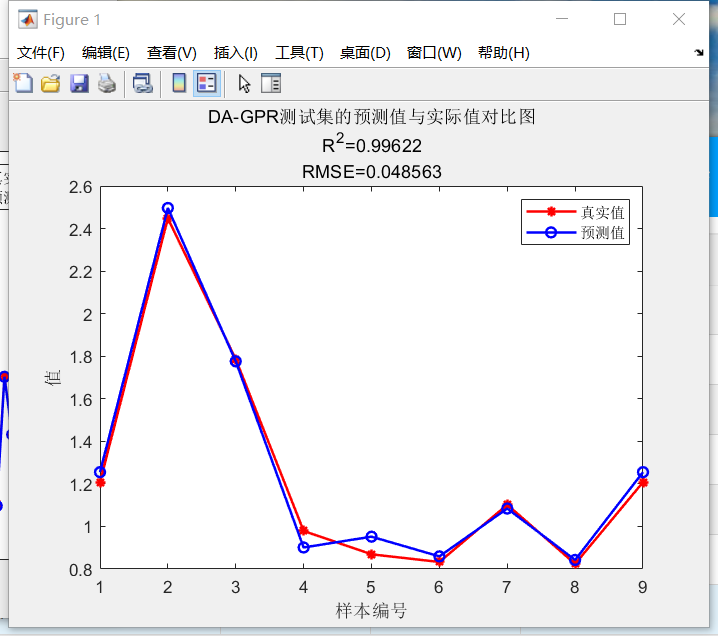The height and width of the screenshot is (636, 718).
Task: Toggle the Insert Legend button
Action: tap(207, 84)
